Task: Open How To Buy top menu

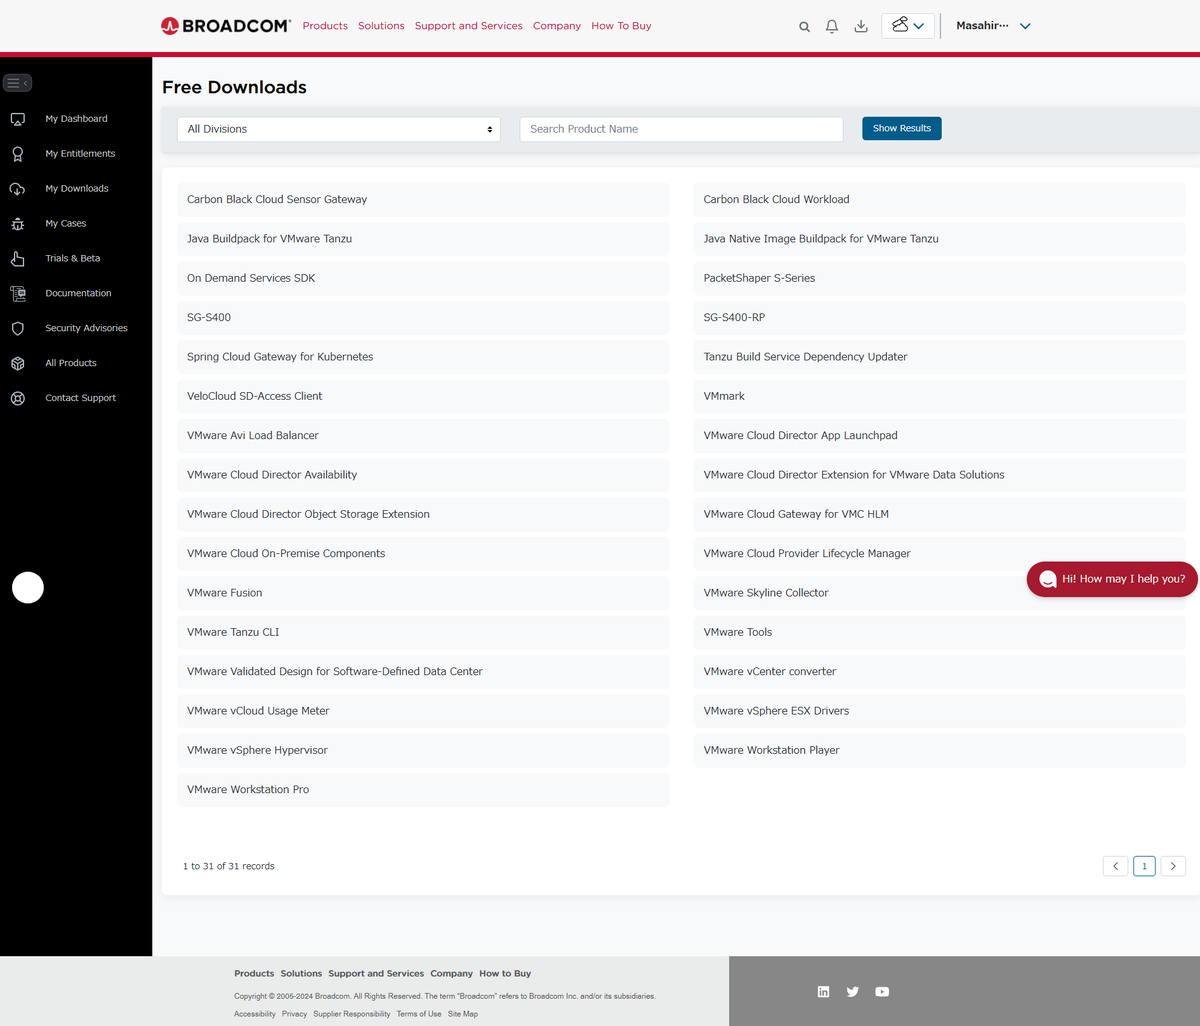Action: [x=621, y=26]
